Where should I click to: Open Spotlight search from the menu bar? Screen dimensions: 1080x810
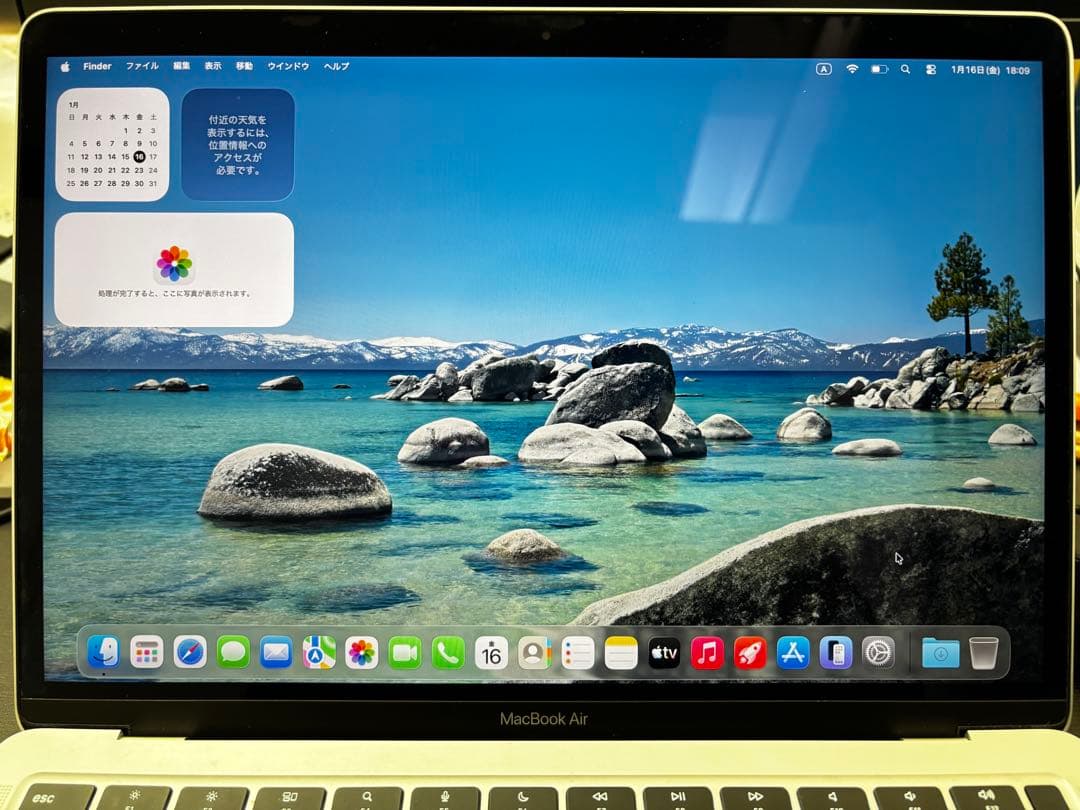[906, 66]
